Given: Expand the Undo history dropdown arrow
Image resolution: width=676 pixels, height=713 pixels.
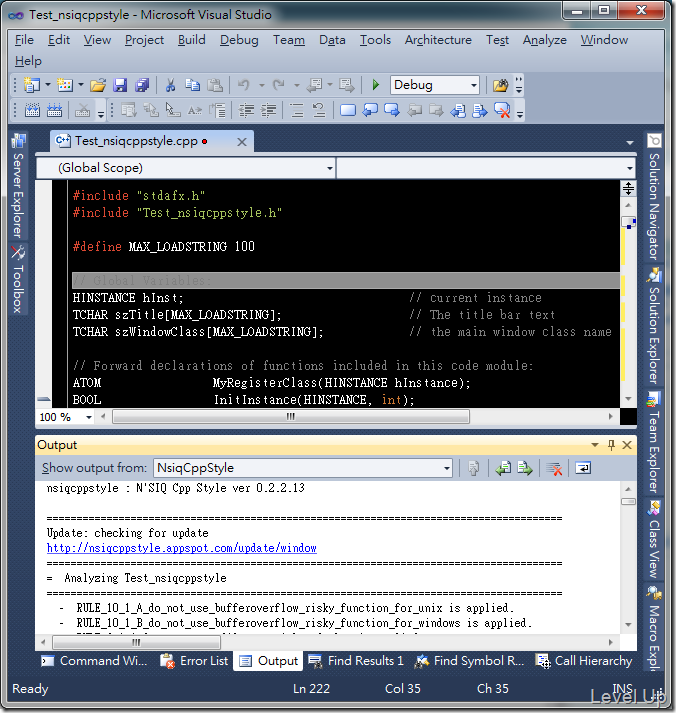Looking at the screenshot, I should [x=261, y=85].
